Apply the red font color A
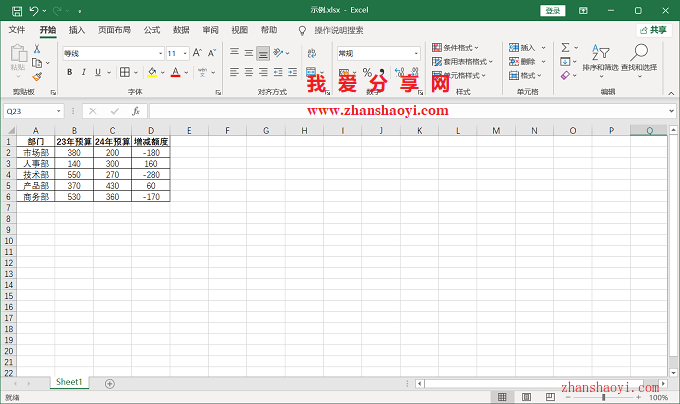Image resolution: width=680 pixels, height=404 pixels. point(175,72)
